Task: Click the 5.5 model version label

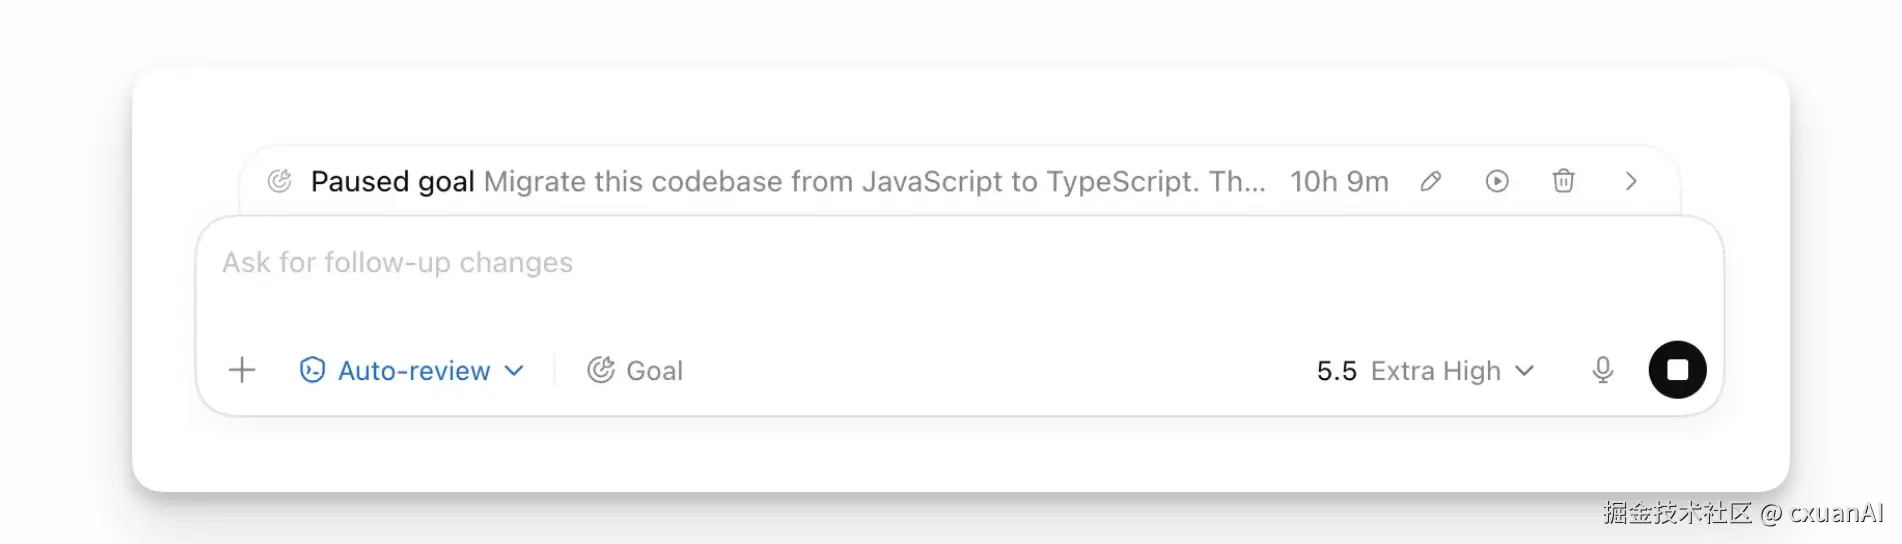Action: pos(1336,371)
